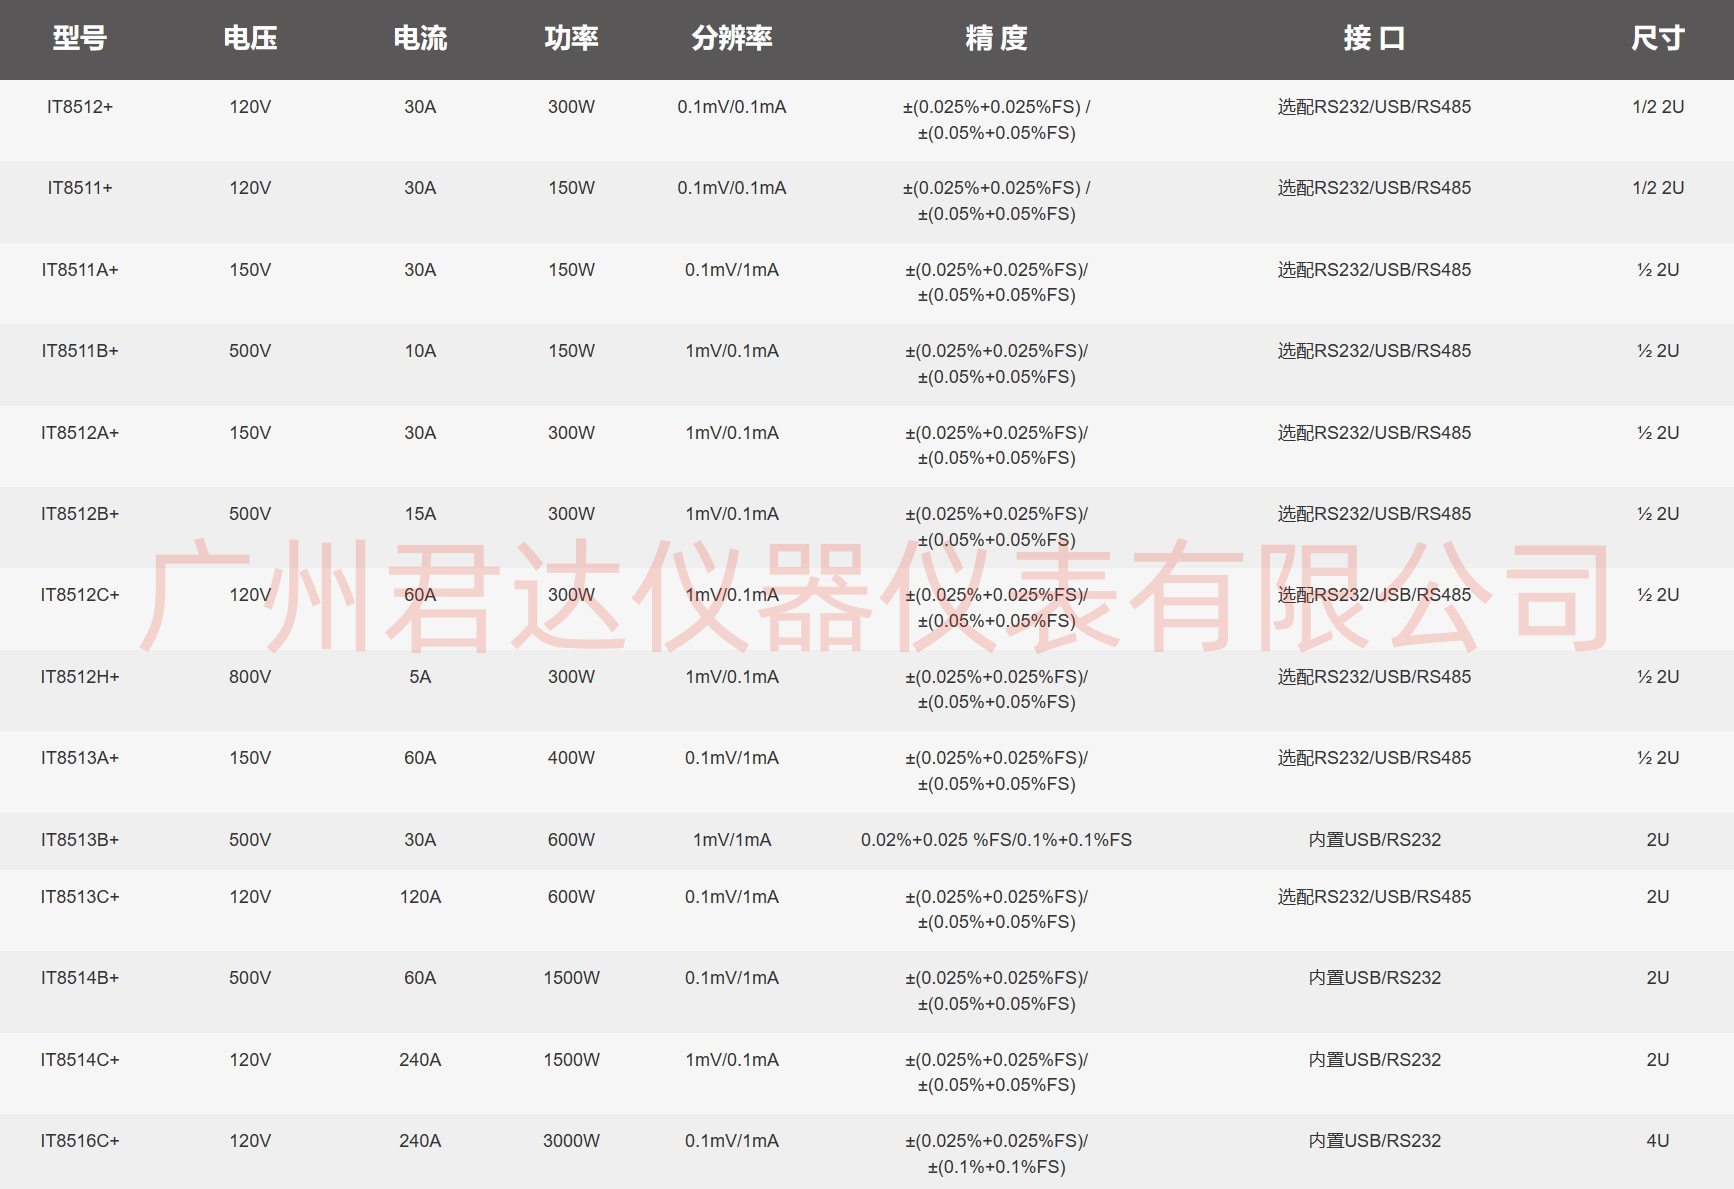The width and height of the screenshot is (1734, 1189).
Task: Click the 3000W power of IT8516C+
Action: point(571,1141)
